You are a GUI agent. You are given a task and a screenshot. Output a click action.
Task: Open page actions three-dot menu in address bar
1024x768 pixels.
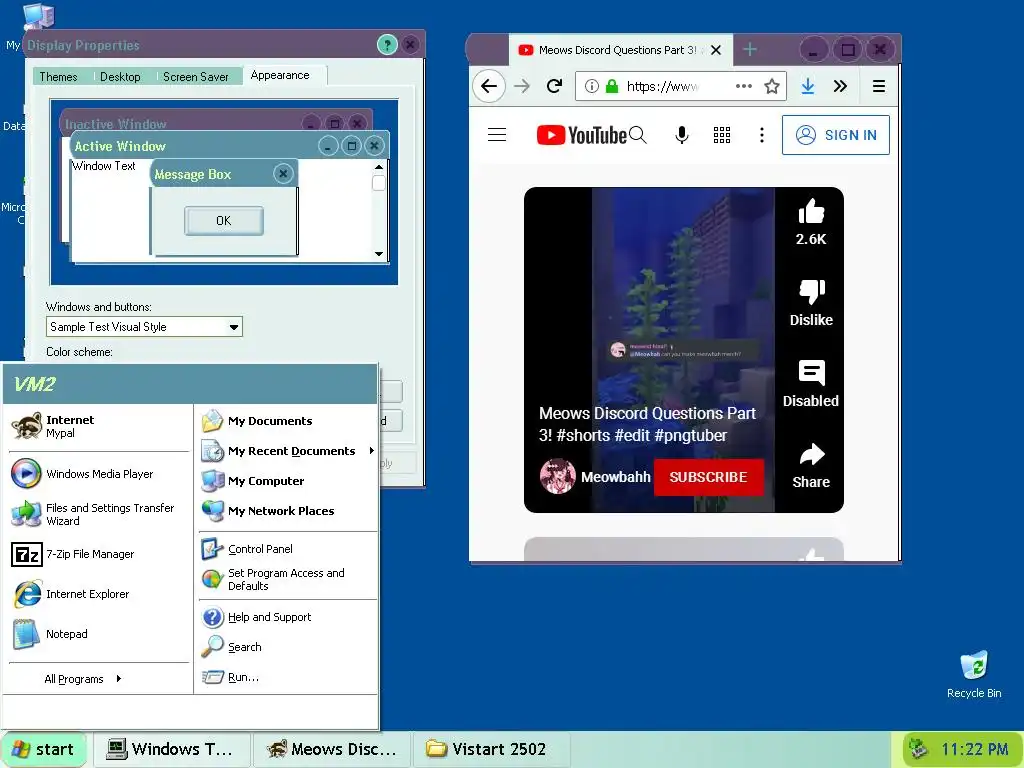(x=743, y=86)
